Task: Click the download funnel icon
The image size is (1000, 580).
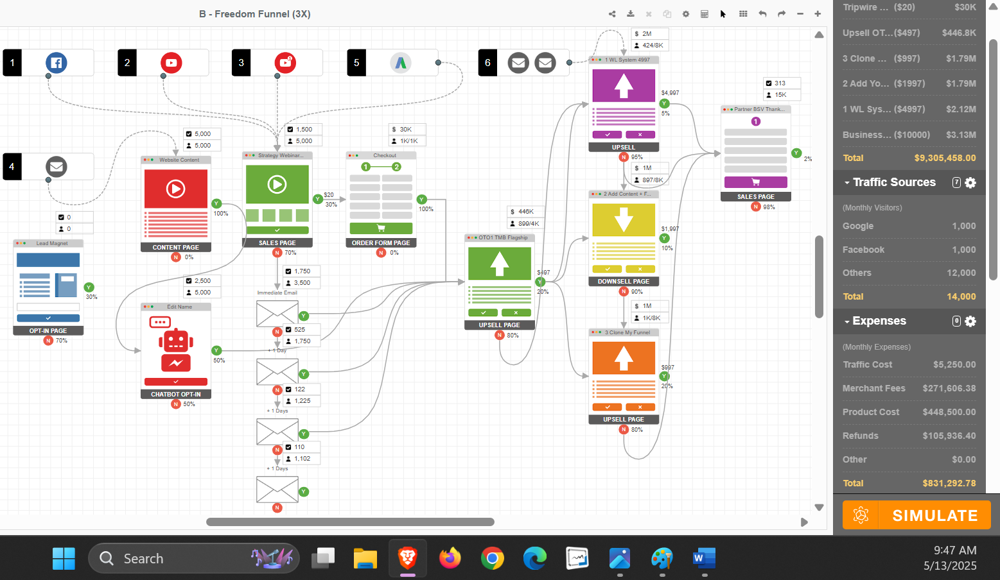Action: 630,14
